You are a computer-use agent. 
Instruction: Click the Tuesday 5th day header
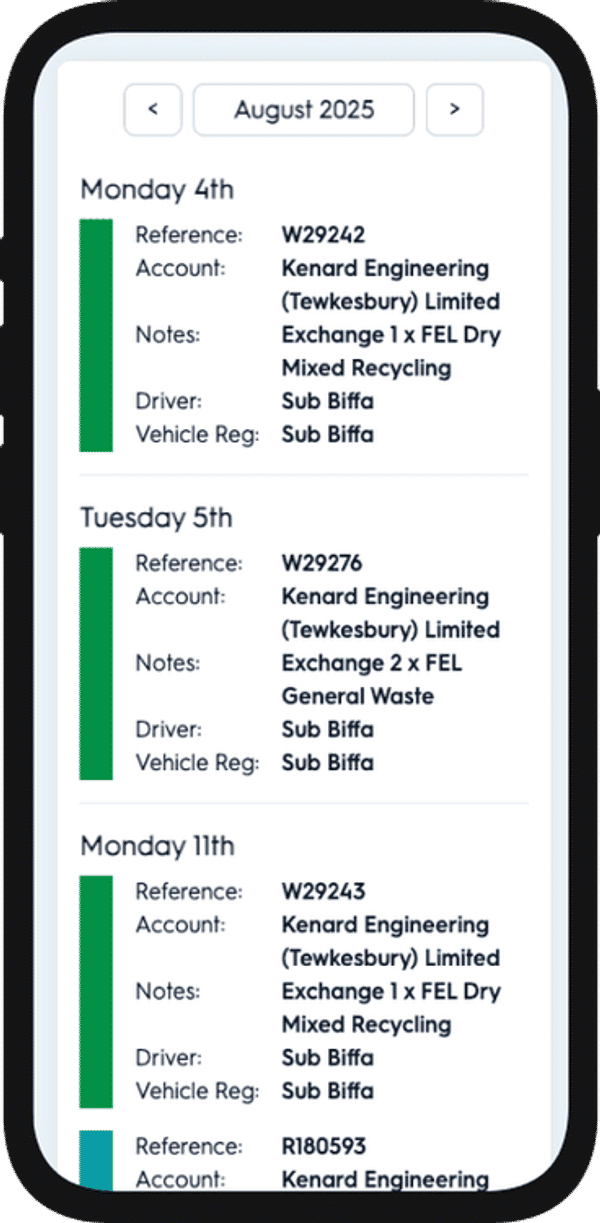[156, 518]
